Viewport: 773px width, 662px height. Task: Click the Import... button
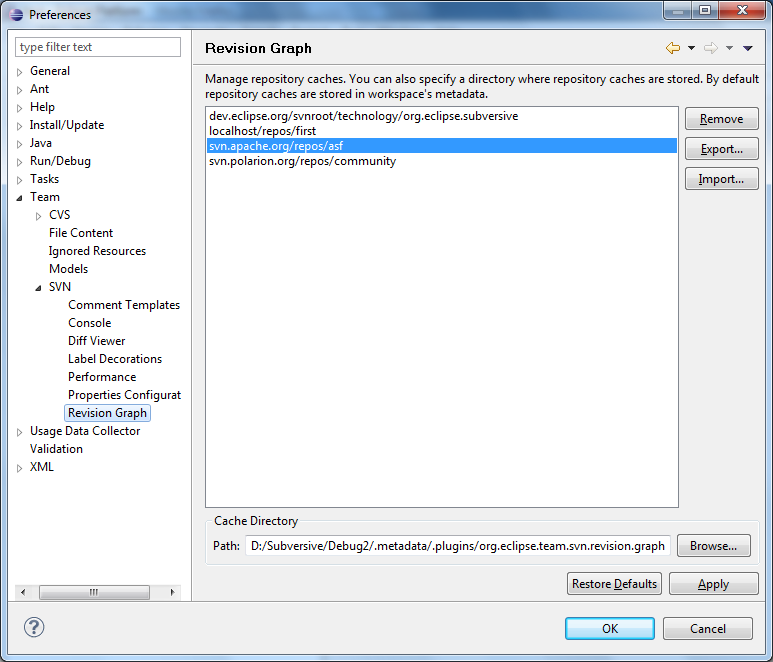point(721,179)
